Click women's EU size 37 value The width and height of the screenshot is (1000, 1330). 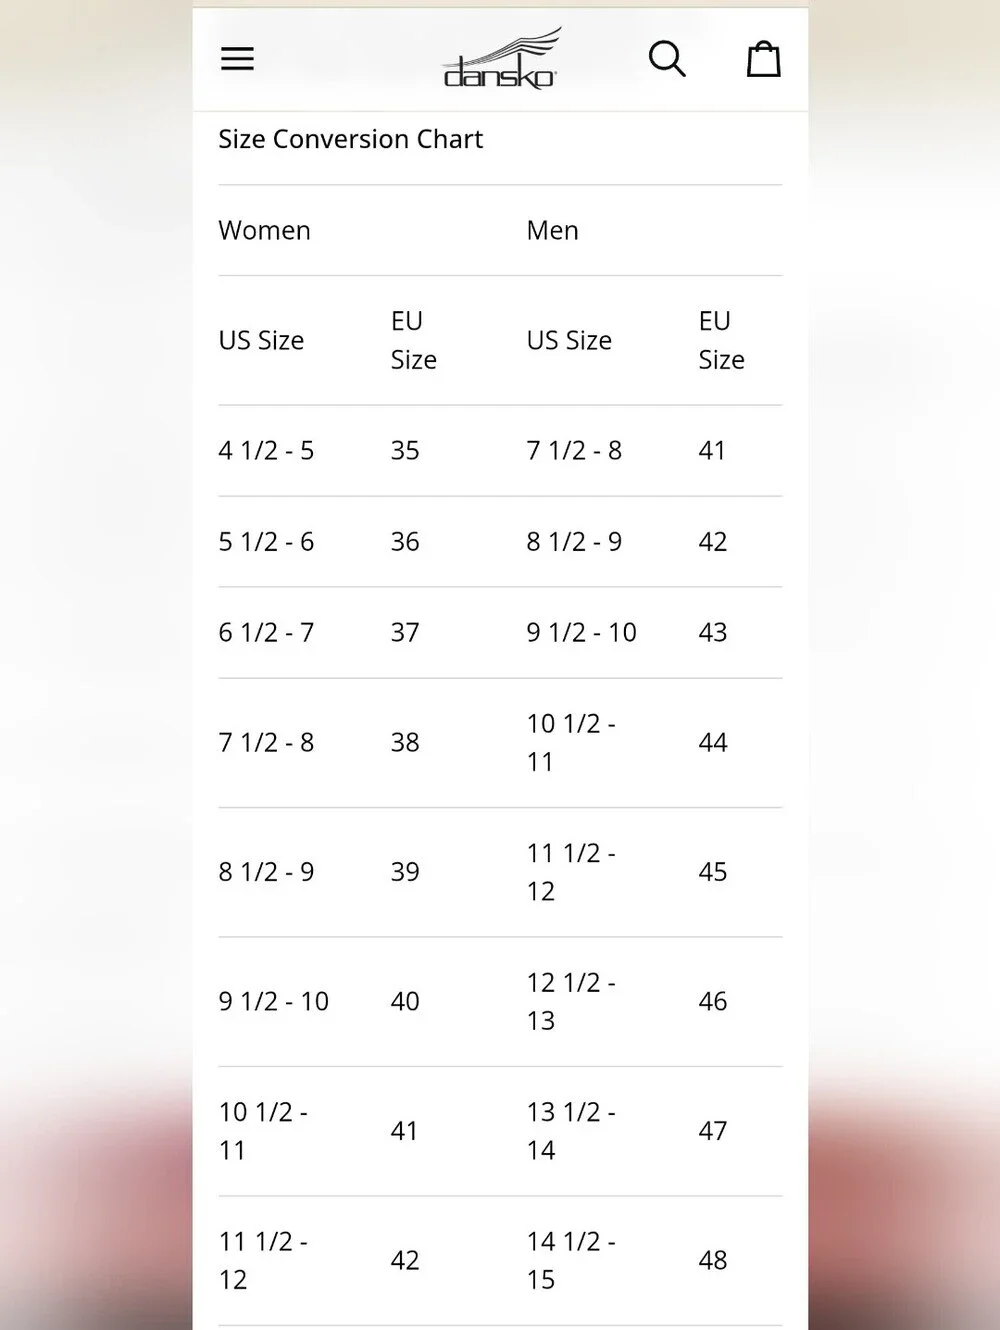405,633
